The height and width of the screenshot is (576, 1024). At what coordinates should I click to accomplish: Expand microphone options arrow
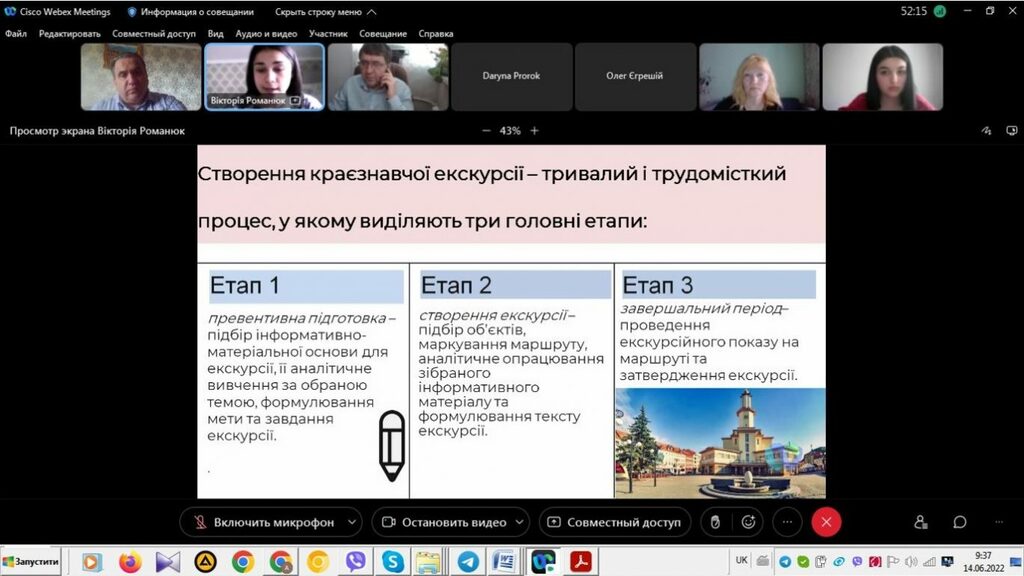[x=351, y=522]
